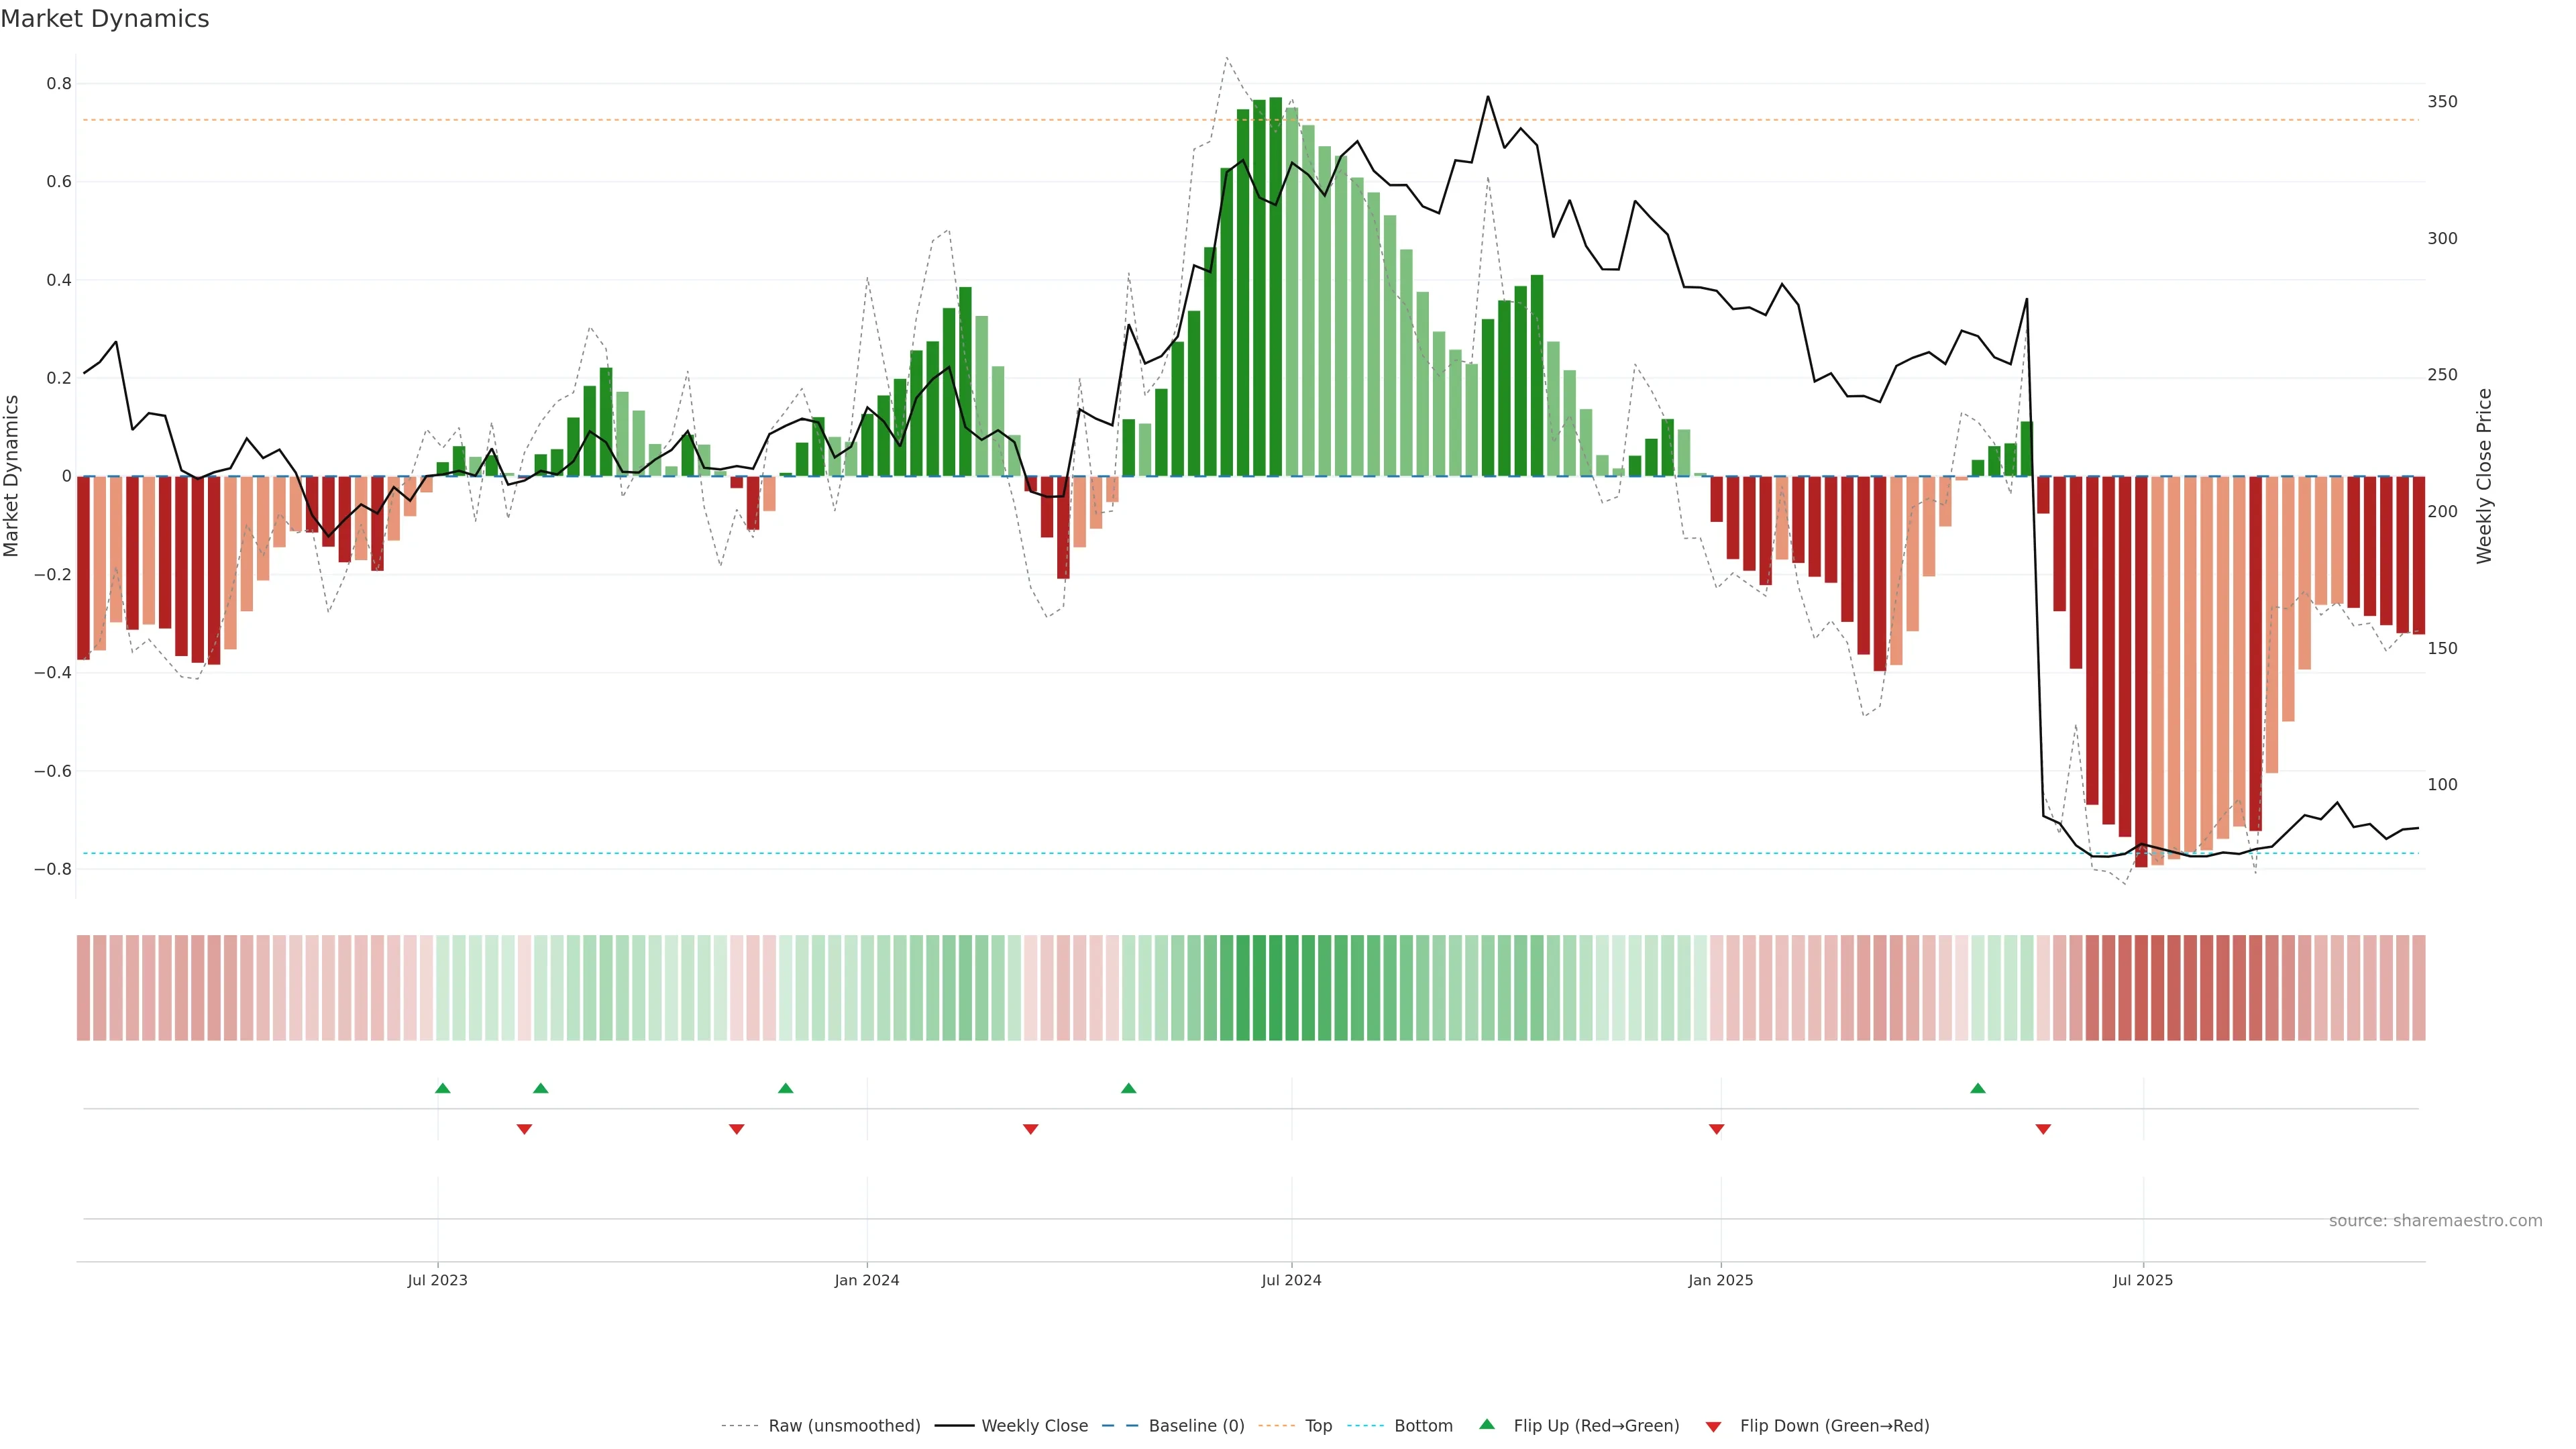The image size is (2576, 1449).
Task: Click the Jul 2024 x-axis label
Action: click(1291, 1280)
